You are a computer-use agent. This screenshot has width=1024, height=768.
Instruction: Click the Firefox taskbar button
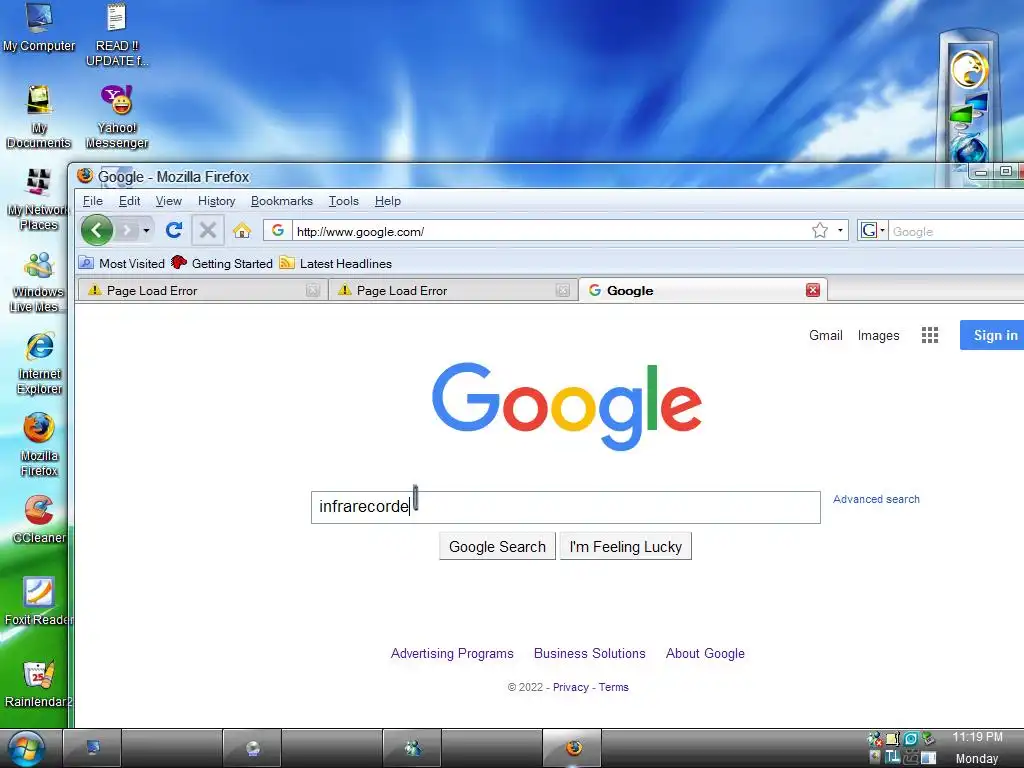573,748
